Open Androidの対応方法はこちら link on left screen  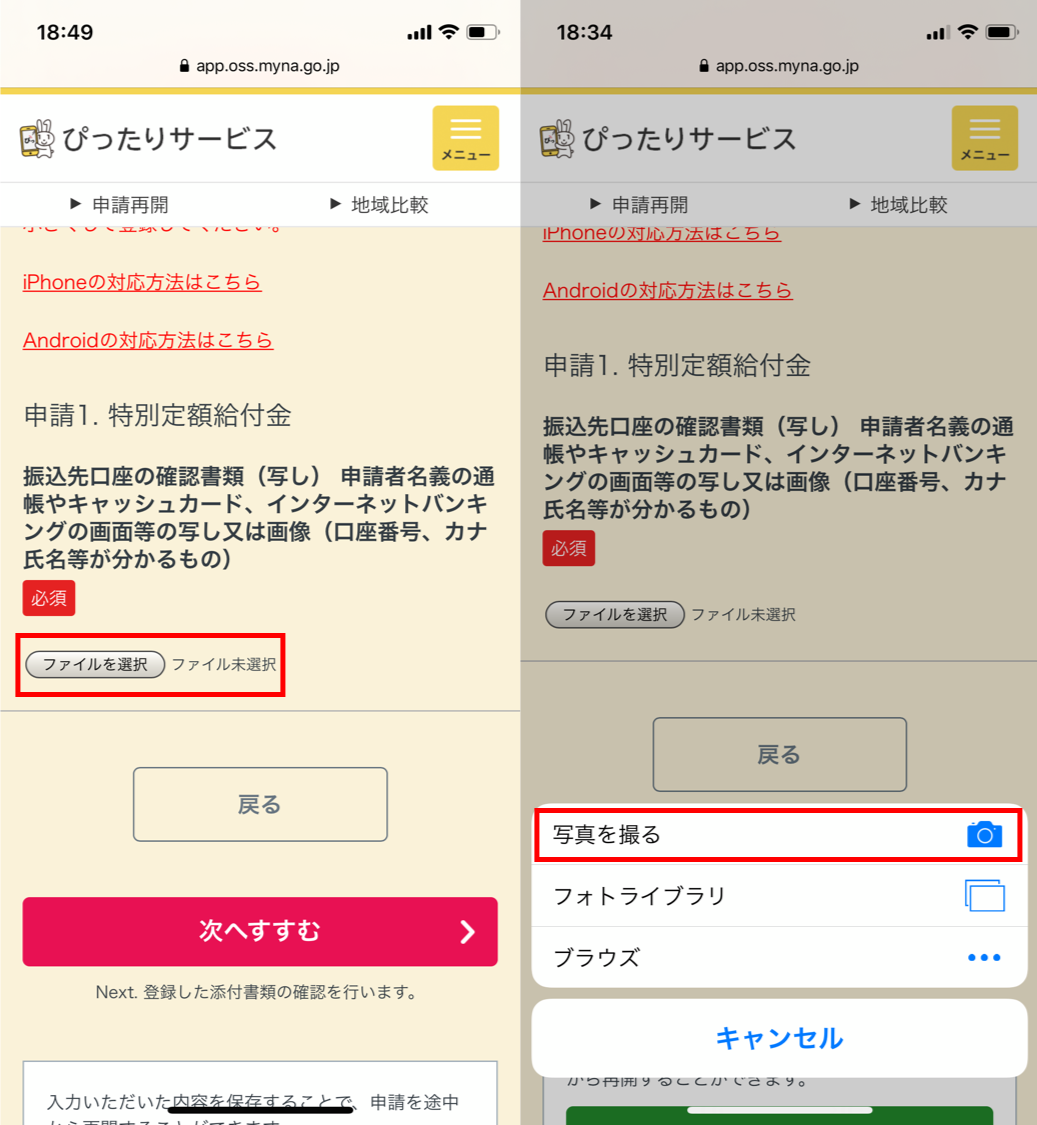(x=148, y=339)
